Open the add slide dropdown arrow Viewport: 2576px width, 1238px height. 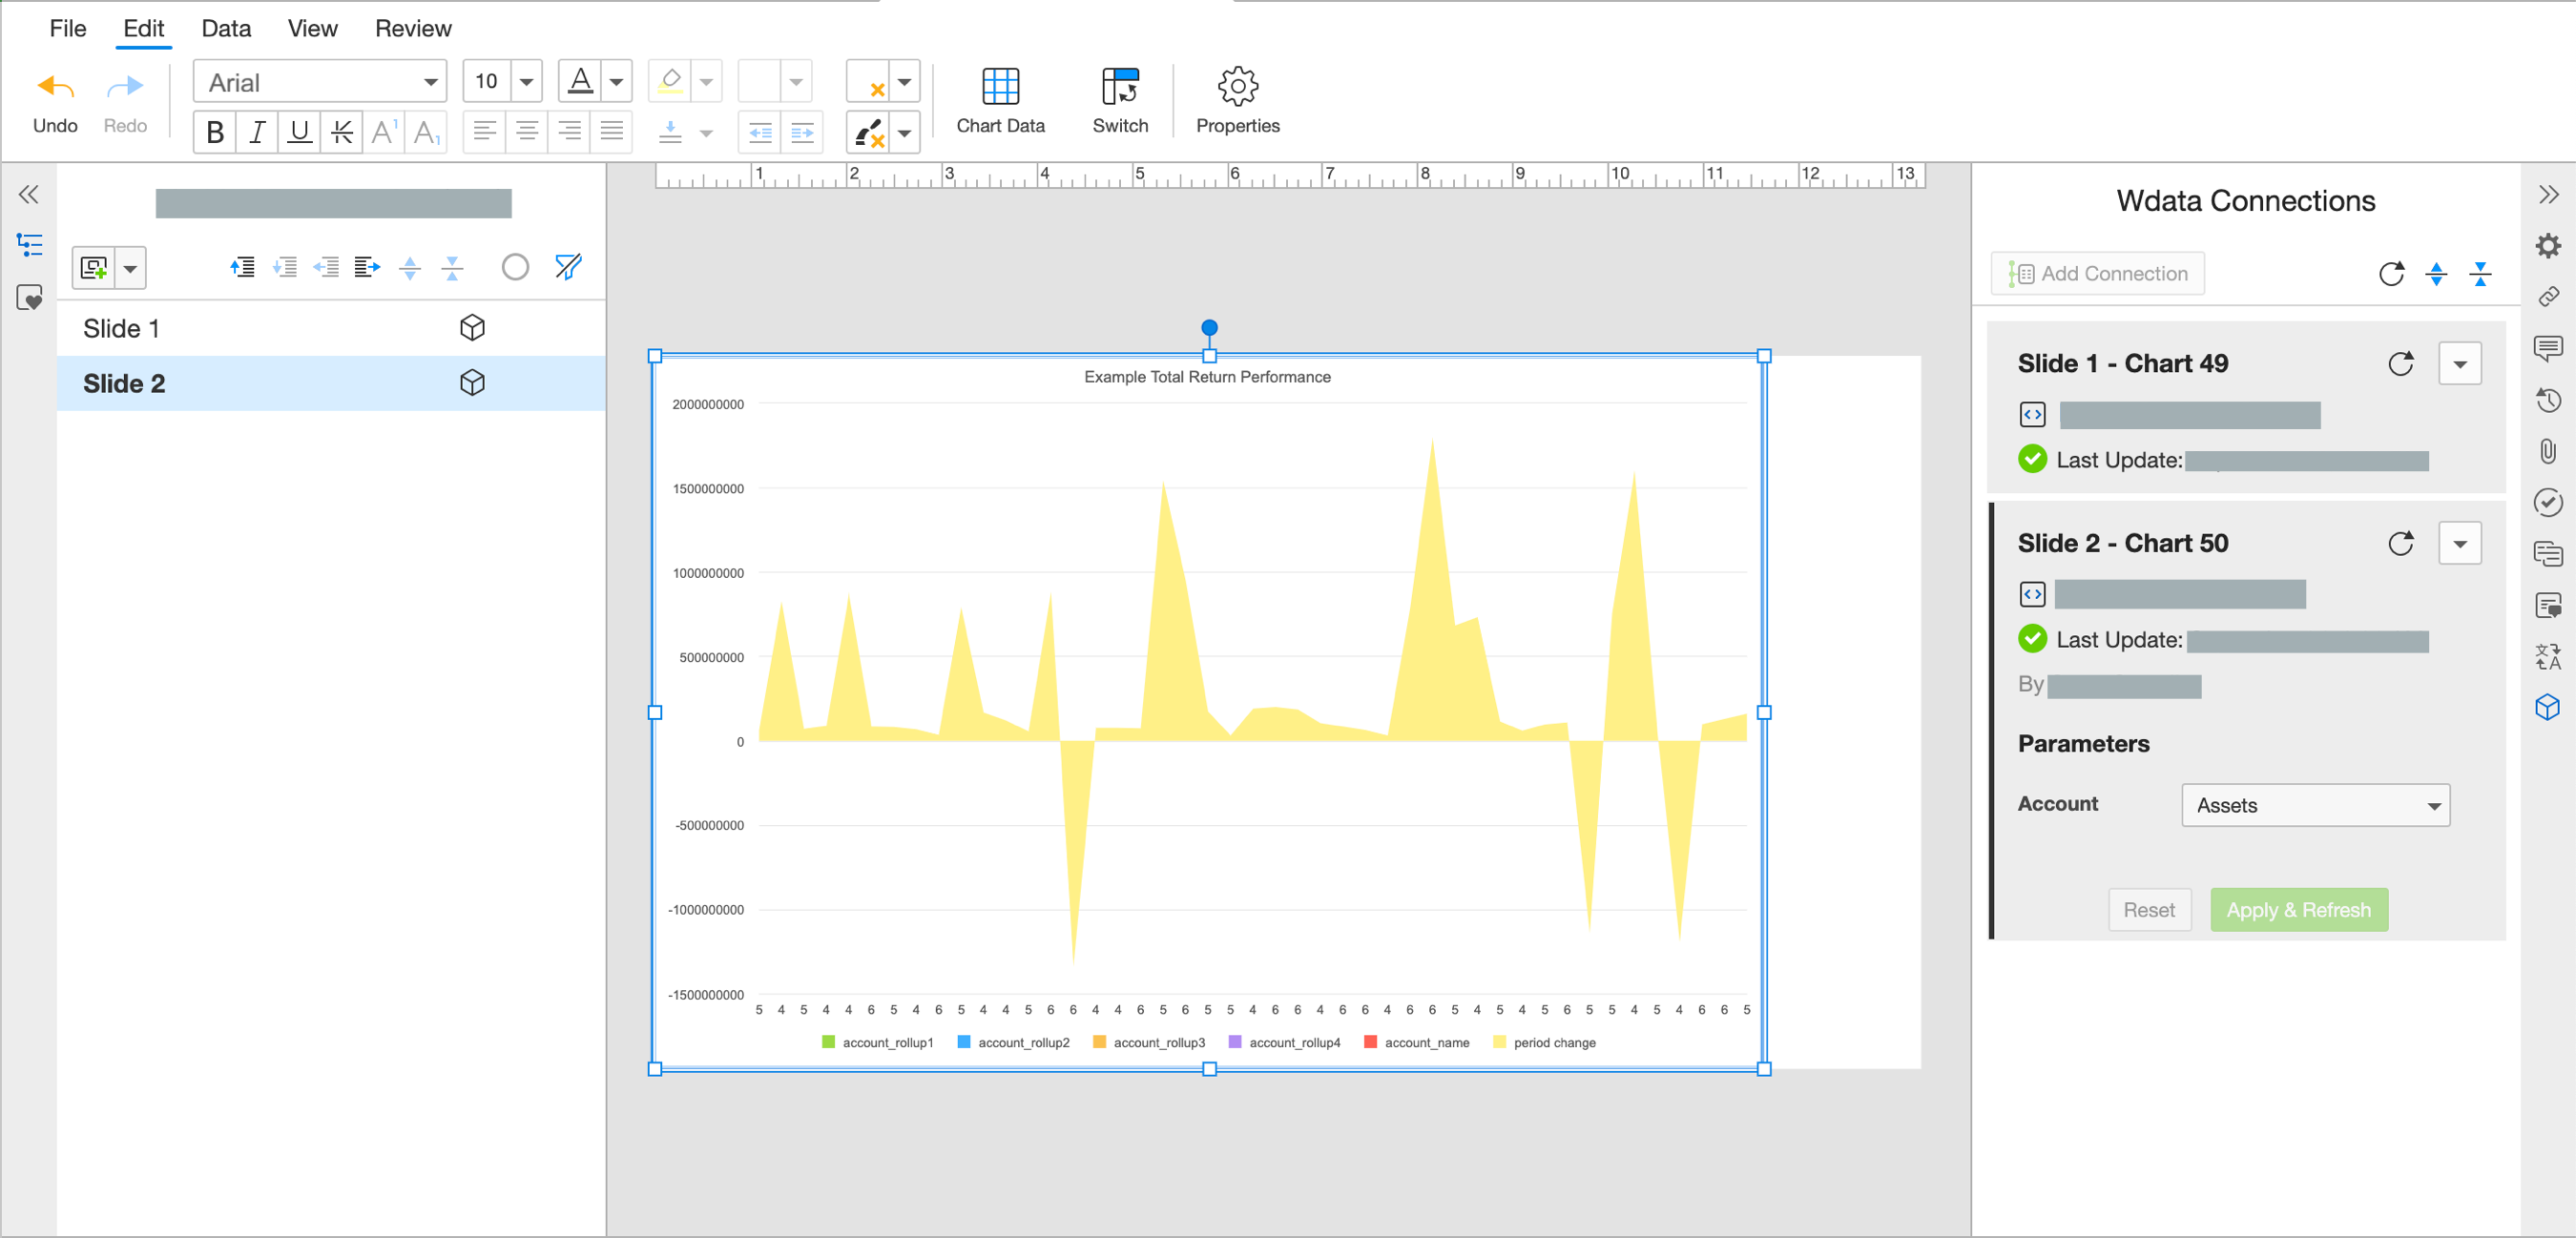130,268
